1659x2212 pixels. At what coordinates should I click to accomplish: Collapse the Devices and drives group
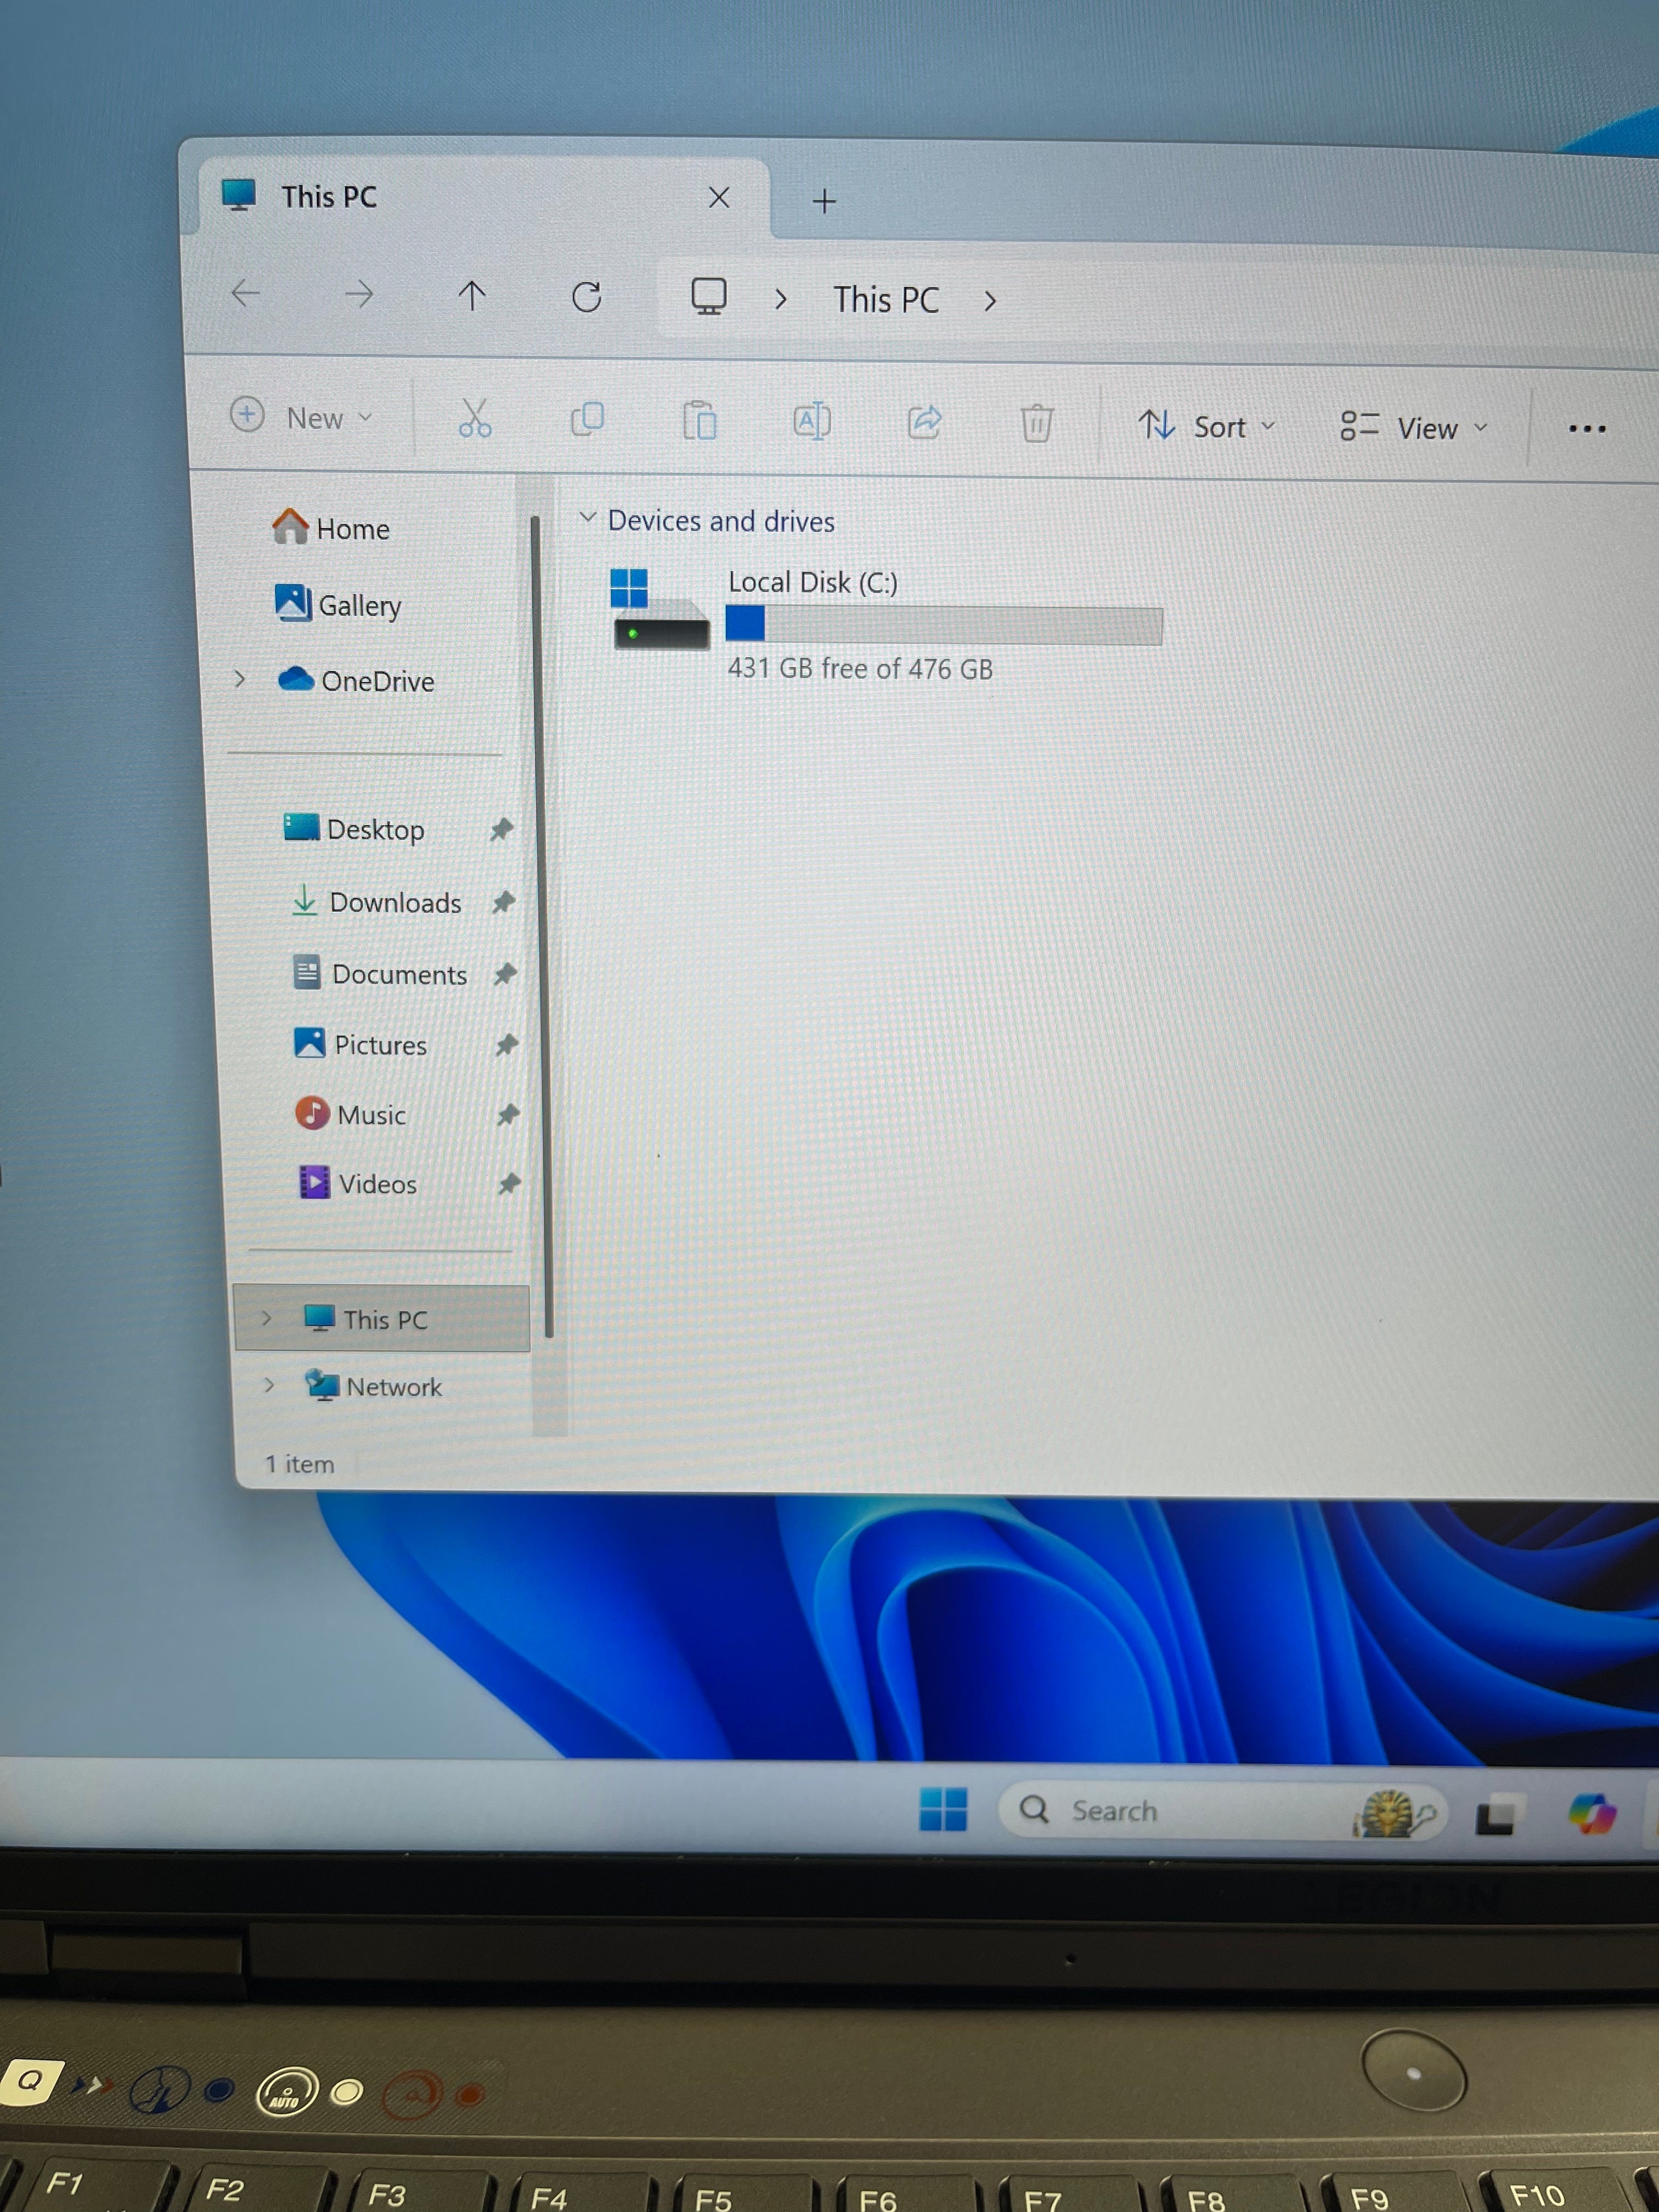588,517
